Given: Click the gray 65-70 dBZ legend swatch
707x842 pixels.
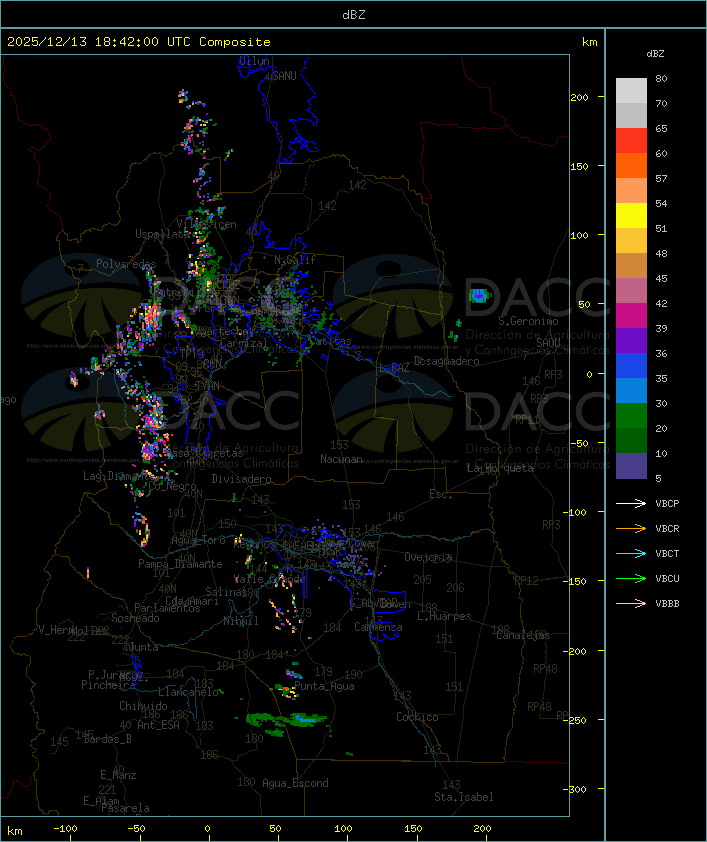Looking at the screenshot, I should 631,116.
